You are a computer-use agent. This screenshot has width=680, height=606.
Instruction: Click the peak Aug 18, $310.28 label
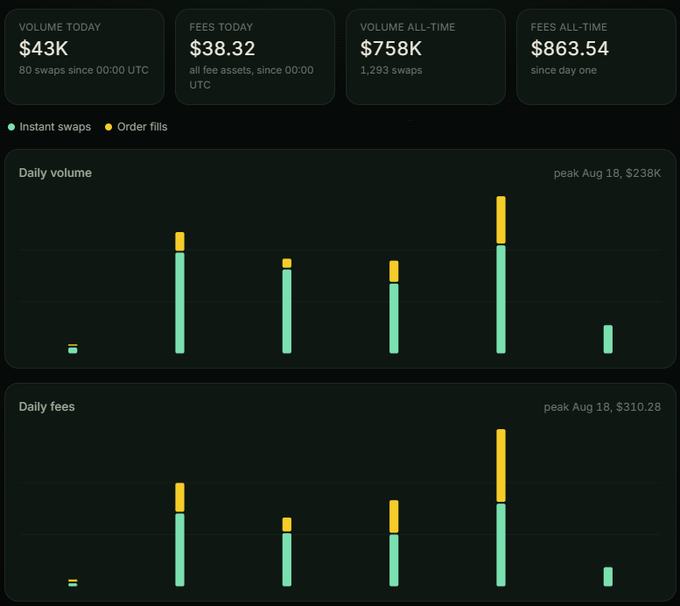[x=602, y=407]
